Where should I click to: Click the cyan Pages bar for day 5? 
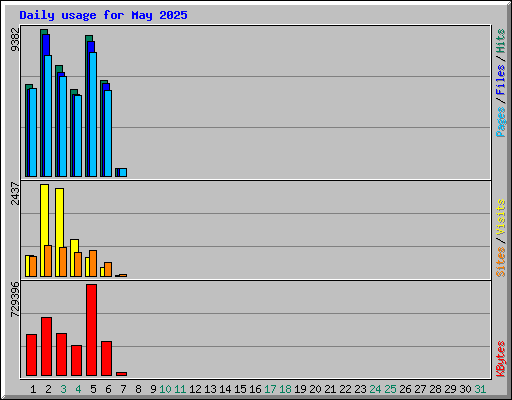(93, 114)
